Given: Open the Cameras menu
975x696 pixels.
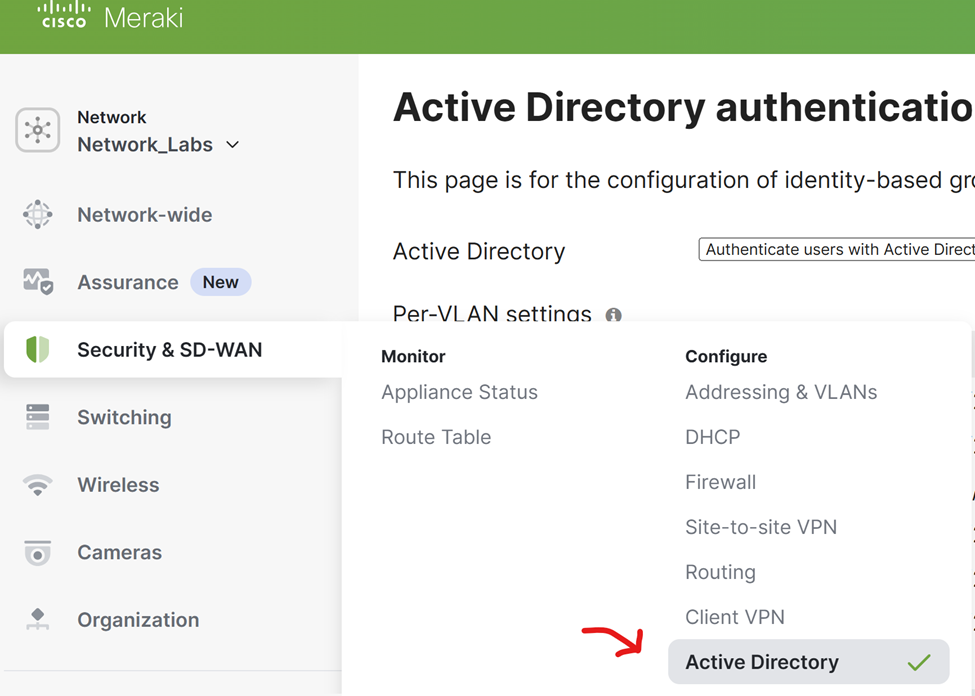Looking at the screenshot, I should [119, 552].
